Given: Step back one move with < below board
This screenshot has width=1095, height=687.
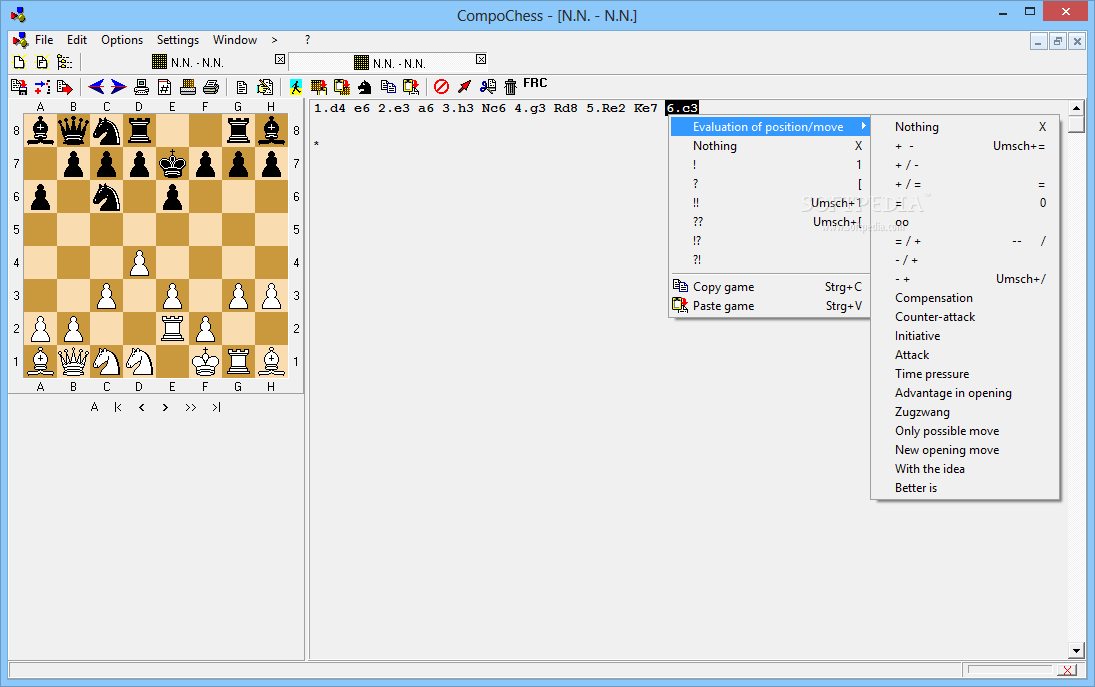Looking at the screenshot, I should click(142, 407).
